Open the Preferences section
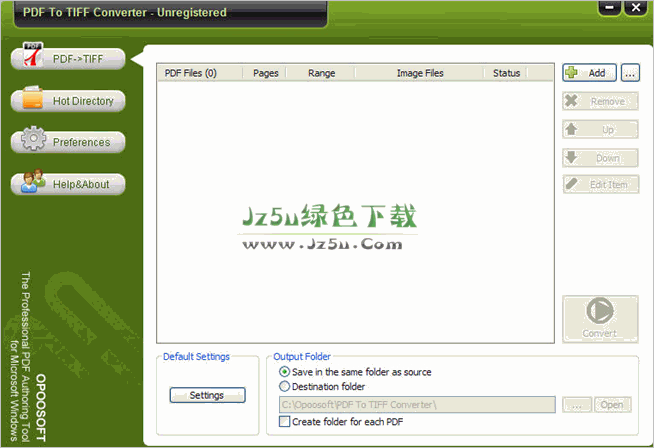The width and height of the screenshot is (654, 448). pyautogui.click(x=68, y=142)
